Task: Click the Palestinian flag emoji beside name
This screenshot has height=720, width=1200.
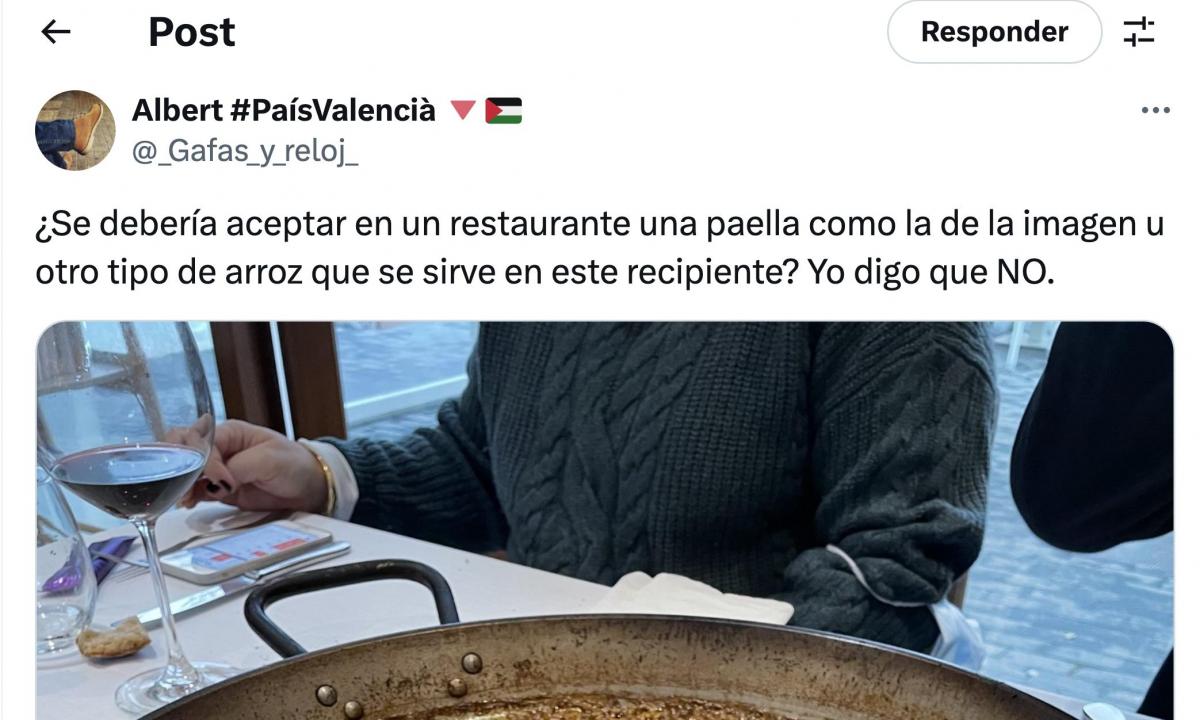Action: pos(504,110)
